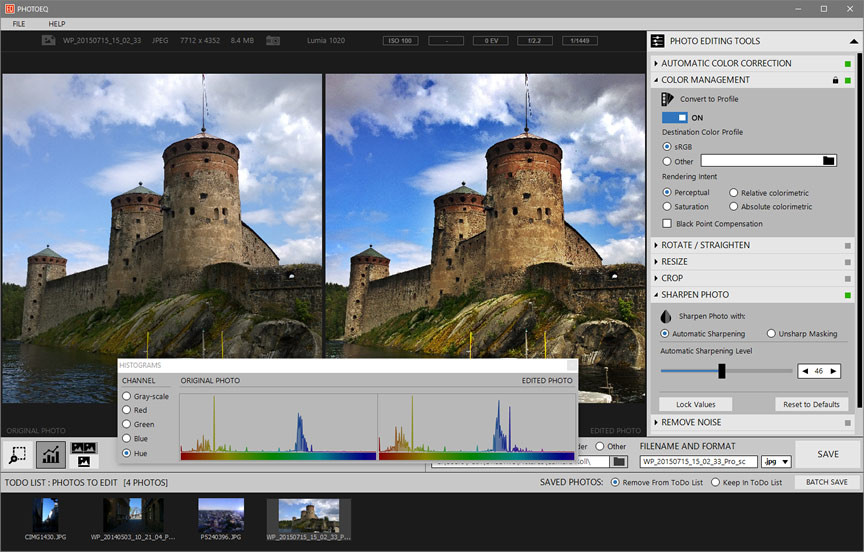
Task: Choose Absolute colorimetric rendering intent
Action: [733, 207]
